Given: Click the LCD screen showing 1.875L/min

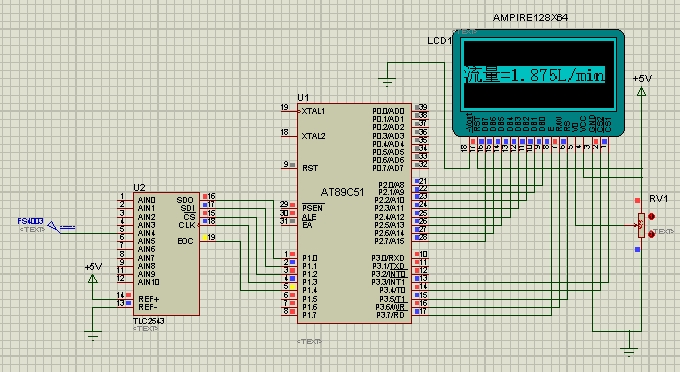Looking at the screenshot, I should coord(539,75).
